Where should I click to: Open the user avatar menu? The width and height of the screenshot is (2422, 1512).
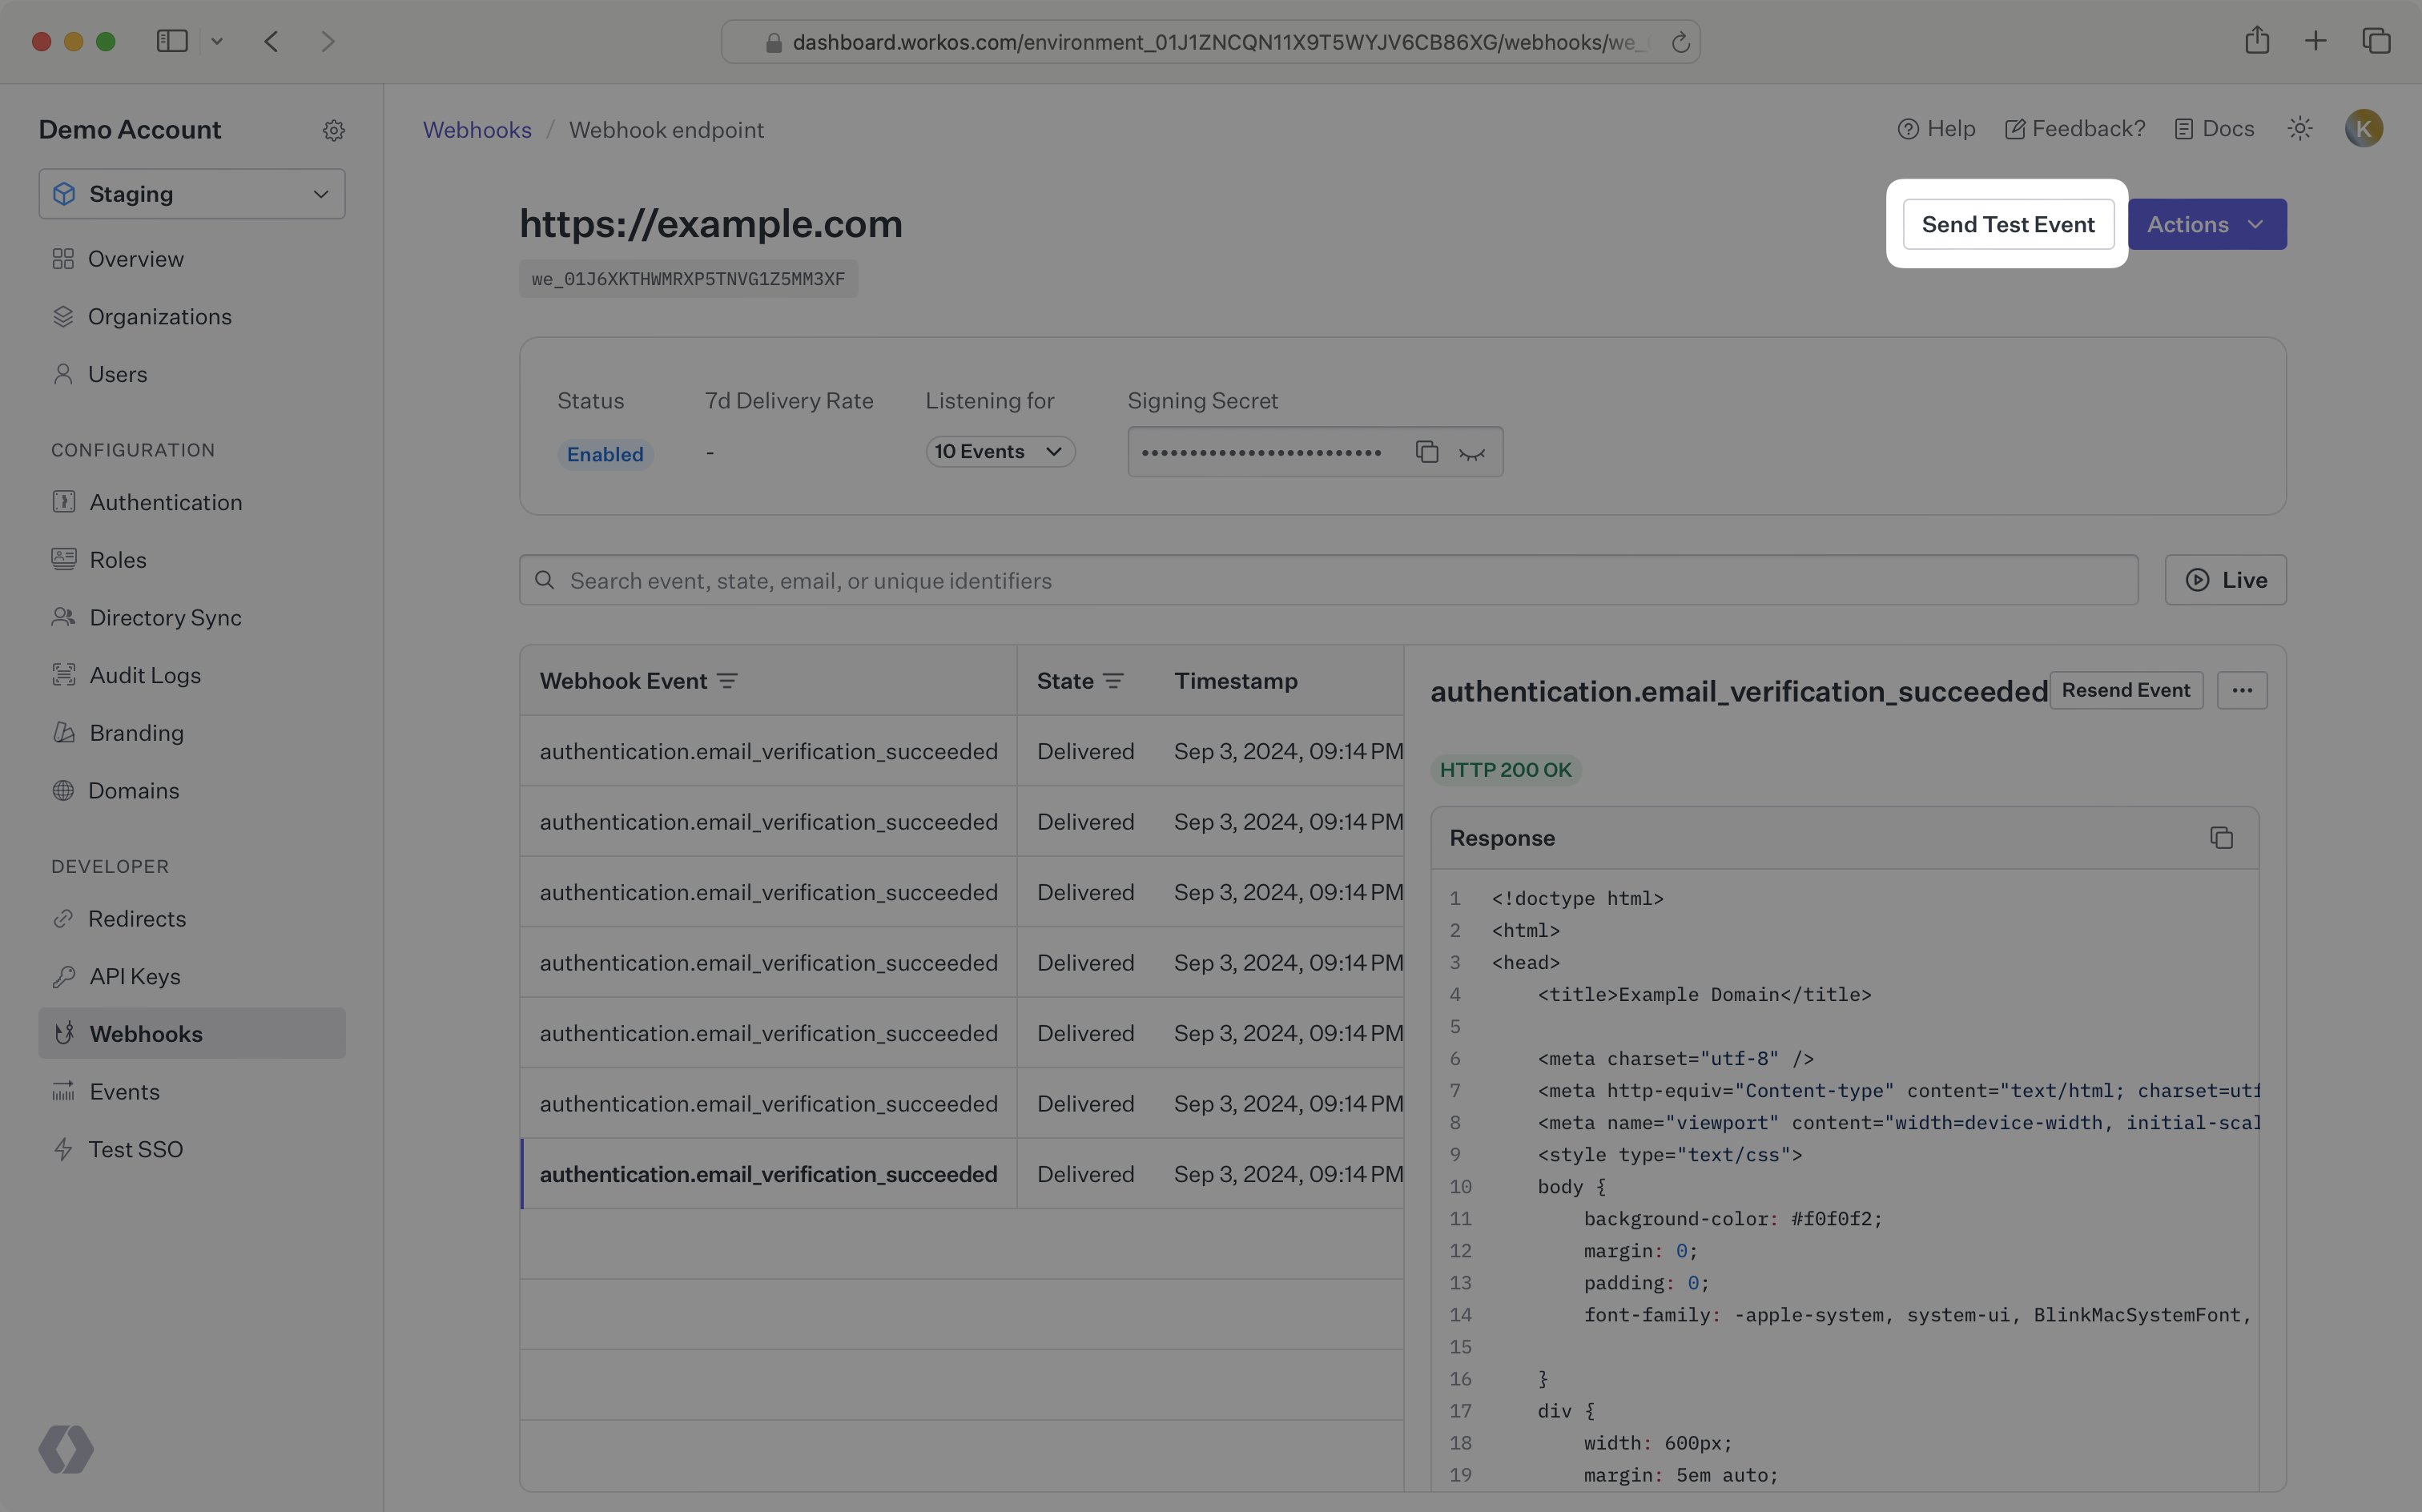pos(2363,129)
